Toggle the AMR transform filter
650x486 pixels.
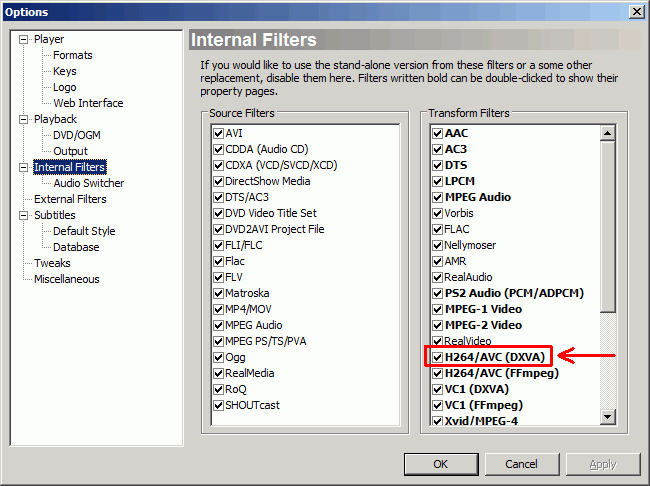437,262
